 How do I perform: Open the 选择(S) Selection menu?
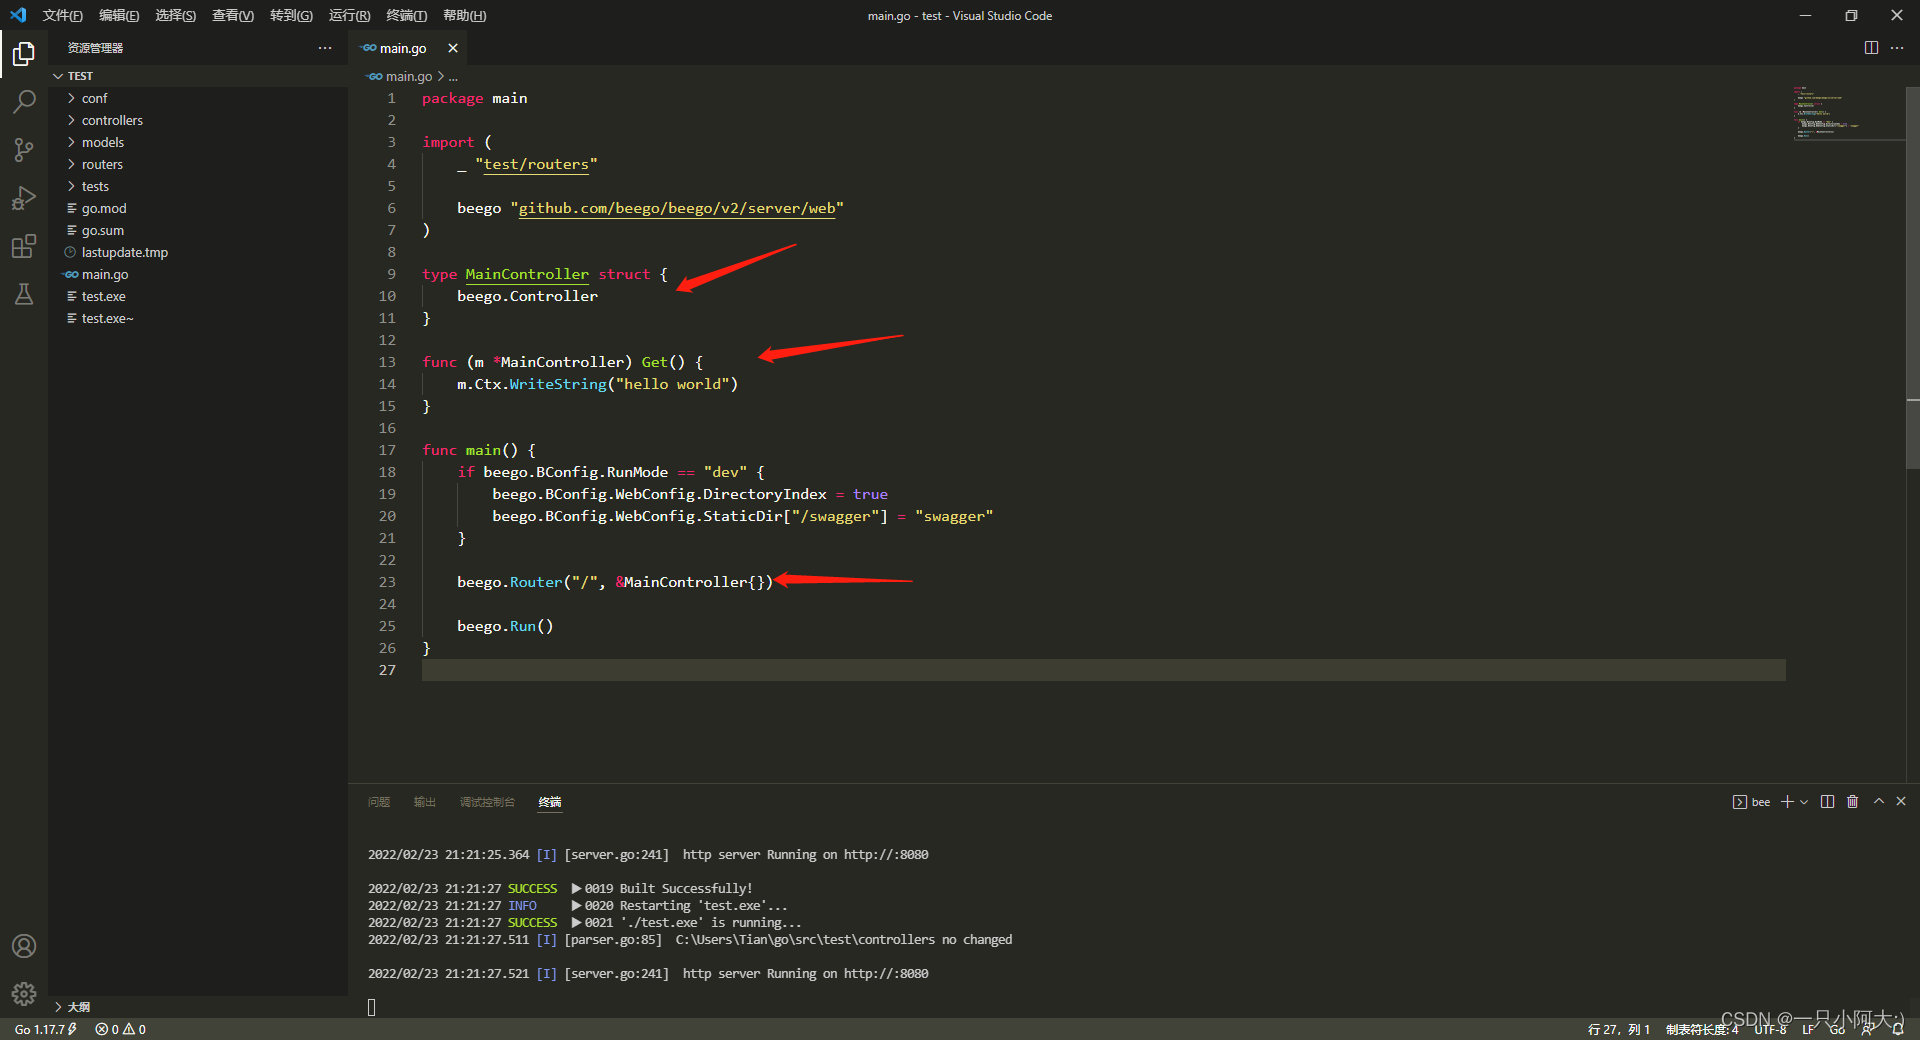(x=175, y=15)
